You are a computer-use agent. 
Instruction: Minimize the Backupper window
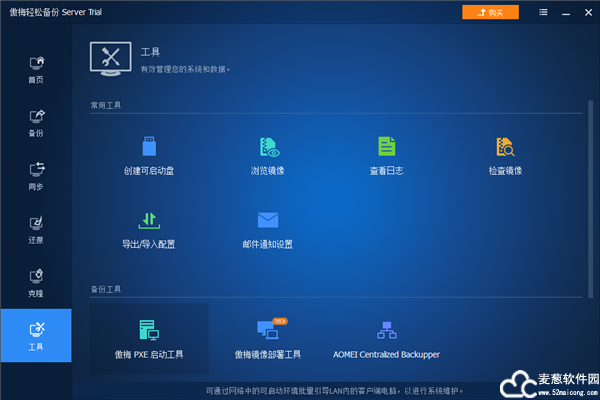click(564, 12)
